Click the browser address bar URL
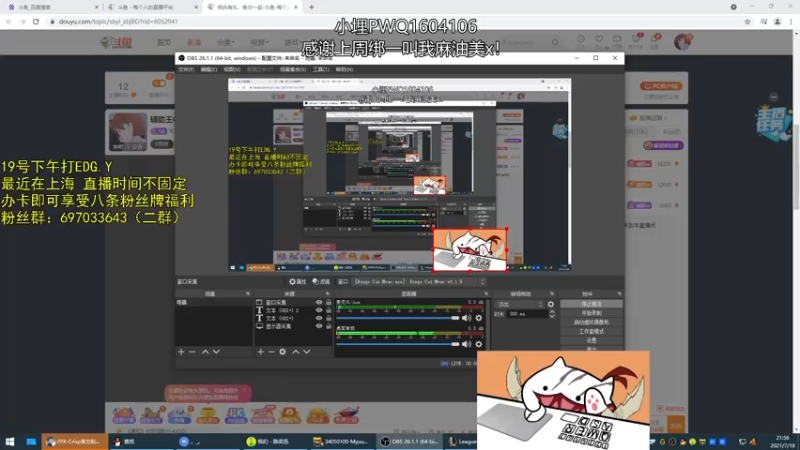 [118, 21]
